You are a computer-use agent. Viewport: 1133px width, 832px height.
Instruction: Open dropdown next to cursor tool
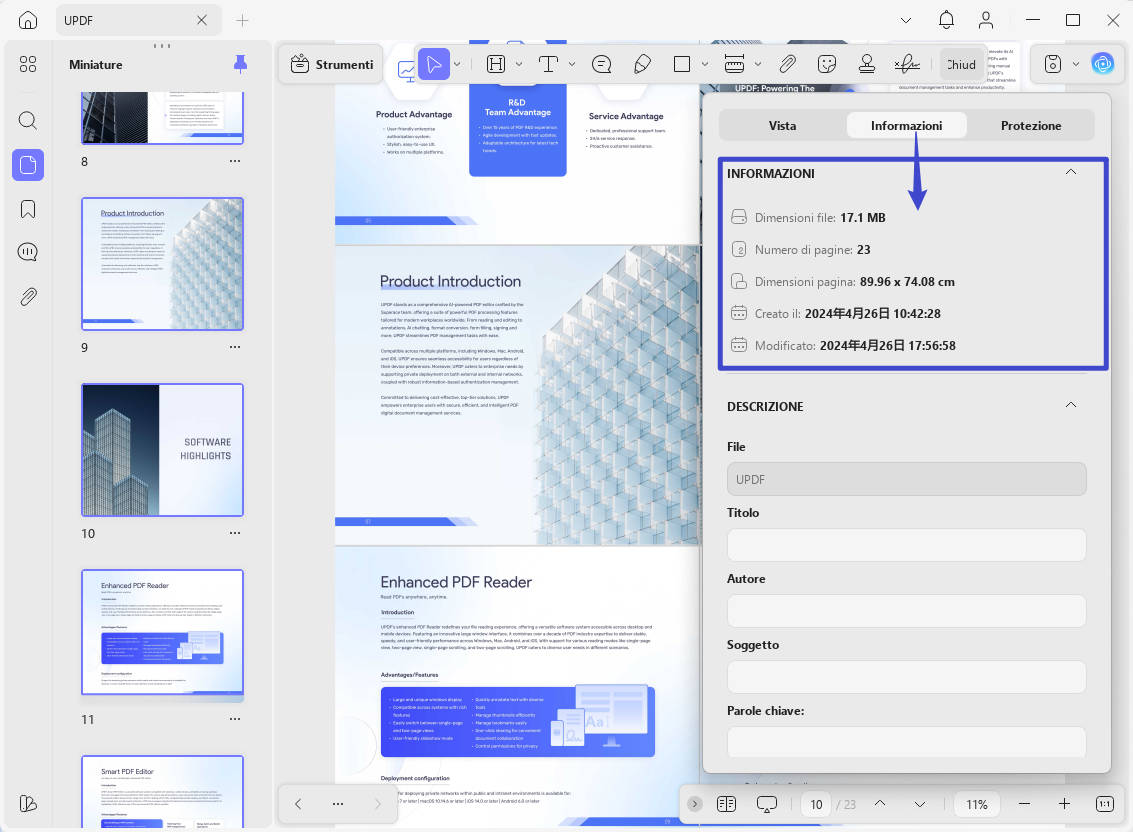pos(457,64)
